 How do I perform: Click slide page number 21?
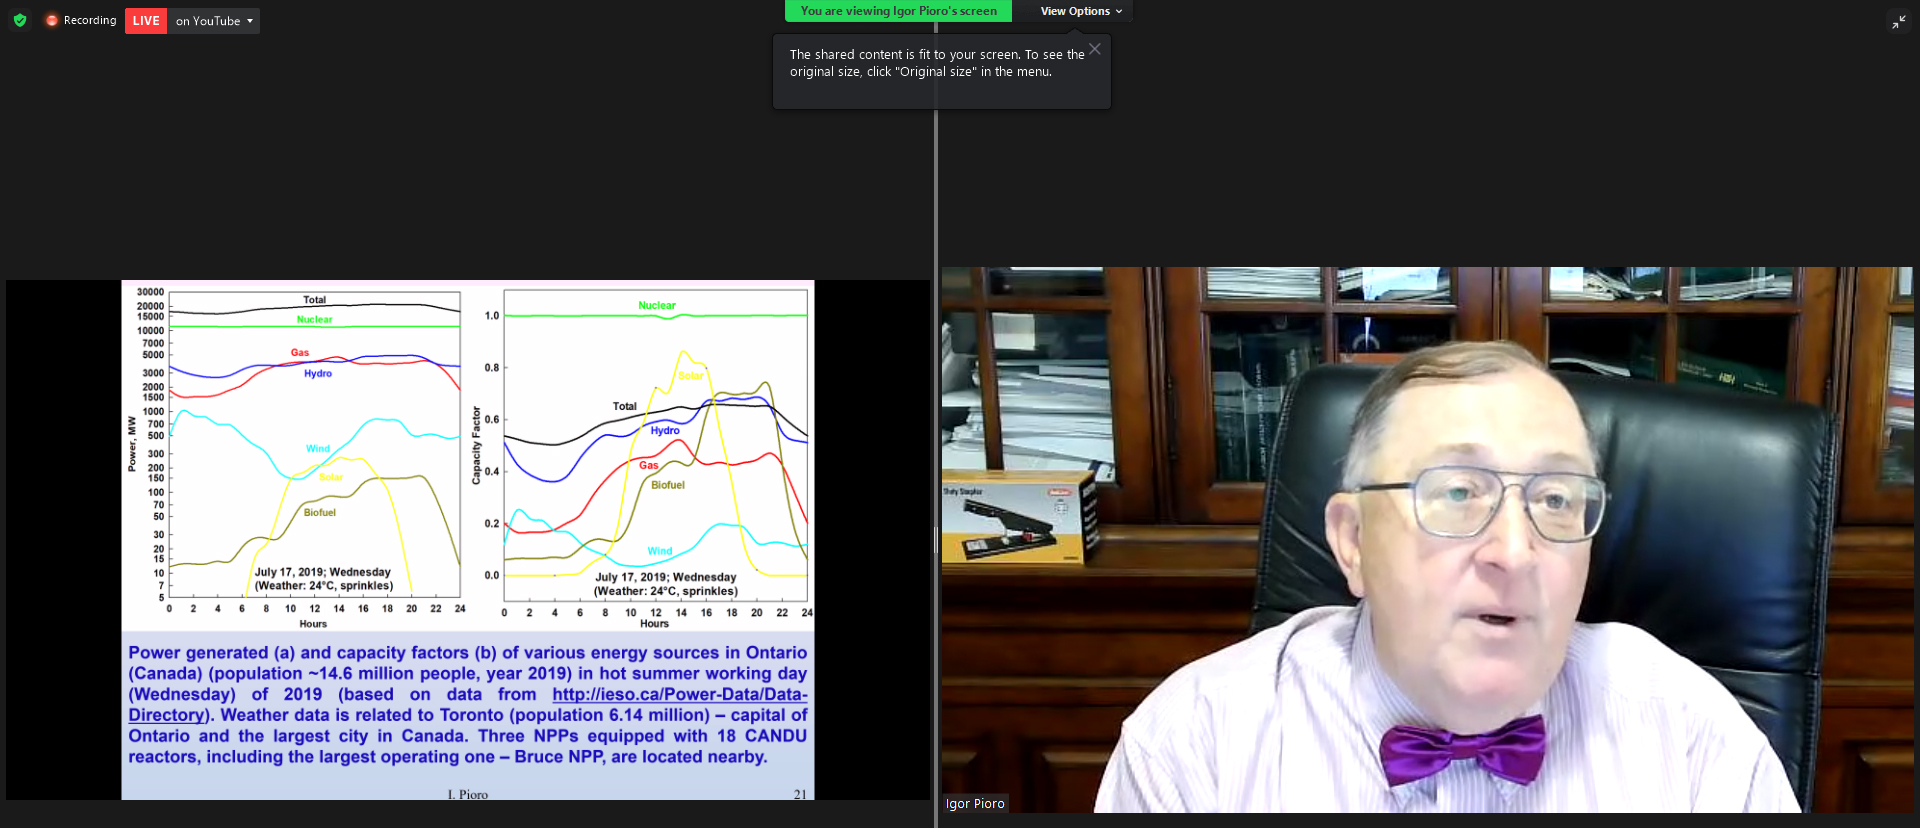tap(800, 794)
